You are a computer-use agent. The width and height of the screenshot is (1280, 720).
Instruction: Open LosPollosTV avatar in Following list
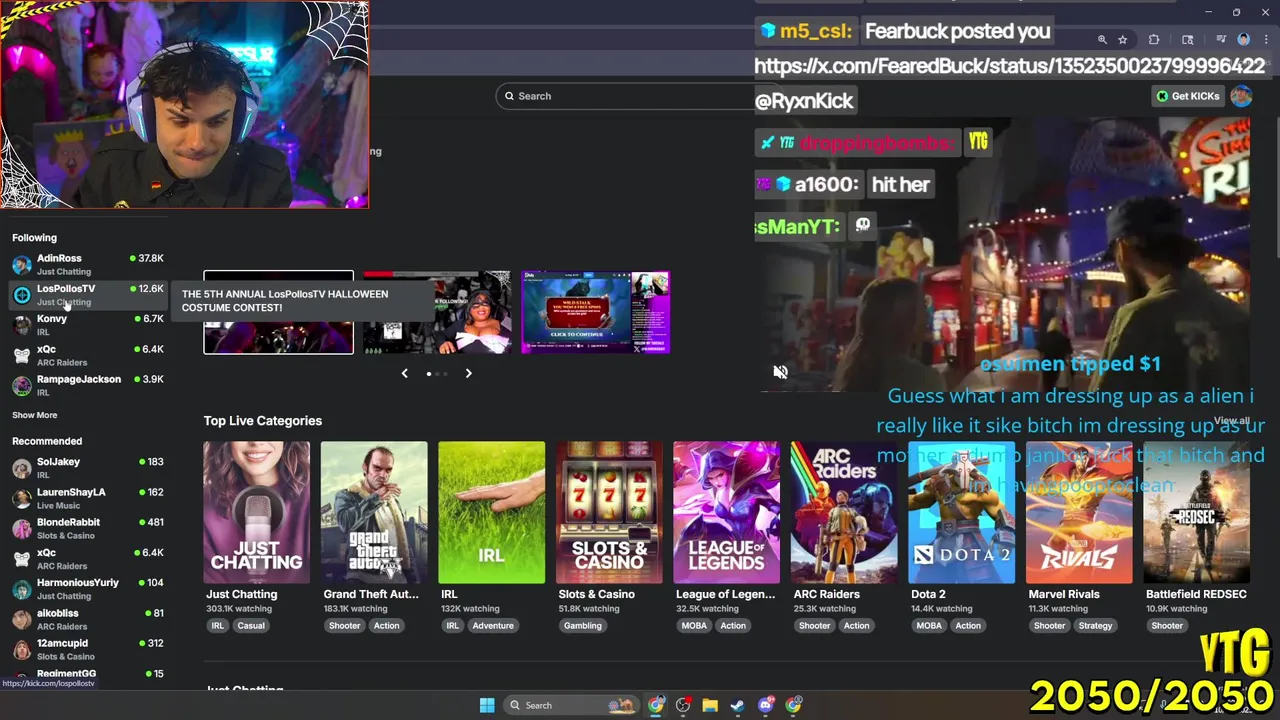22,295
